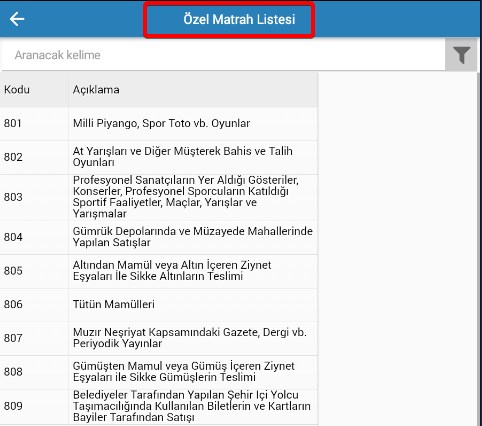Focus the Aranacak kelime search field
The image size is (482, 426).
click(x=223, y=55)
